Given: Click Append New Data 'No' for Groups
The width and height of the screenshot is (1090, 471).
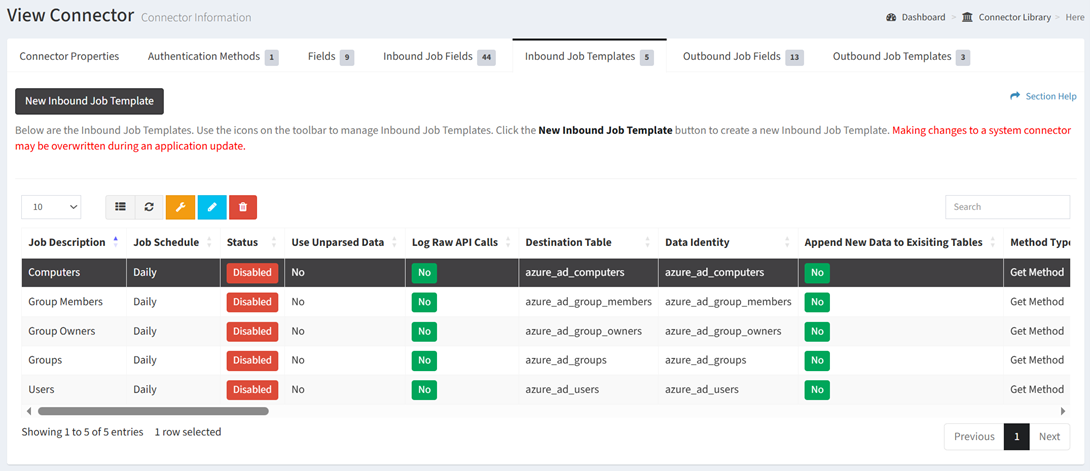Looking at the screenshot, I should (817, 360).
